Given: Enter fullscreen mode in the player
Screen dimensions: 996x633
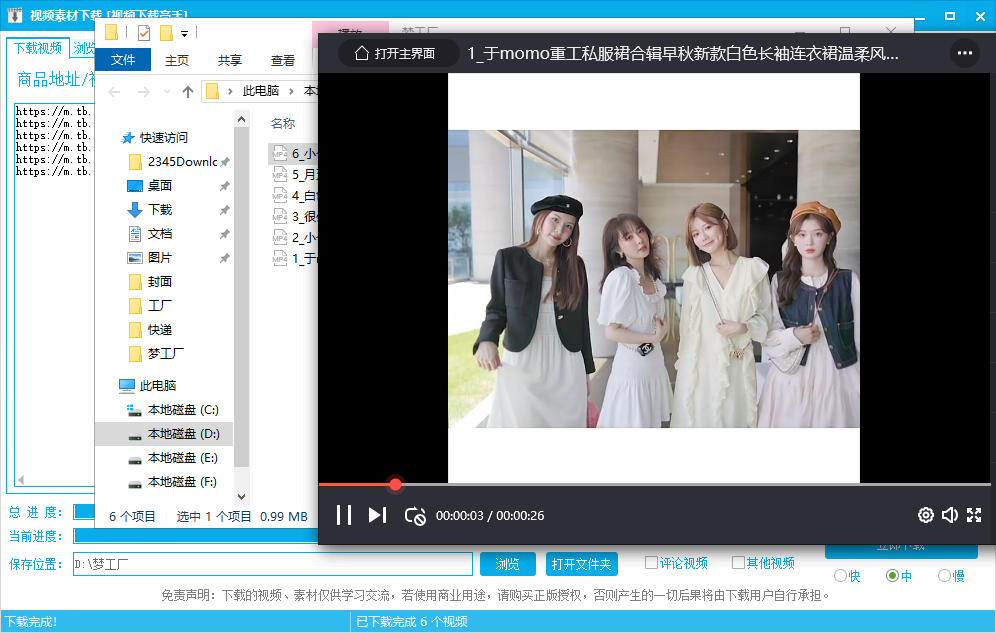Looking at the screenshot, I should pos(974,515).
